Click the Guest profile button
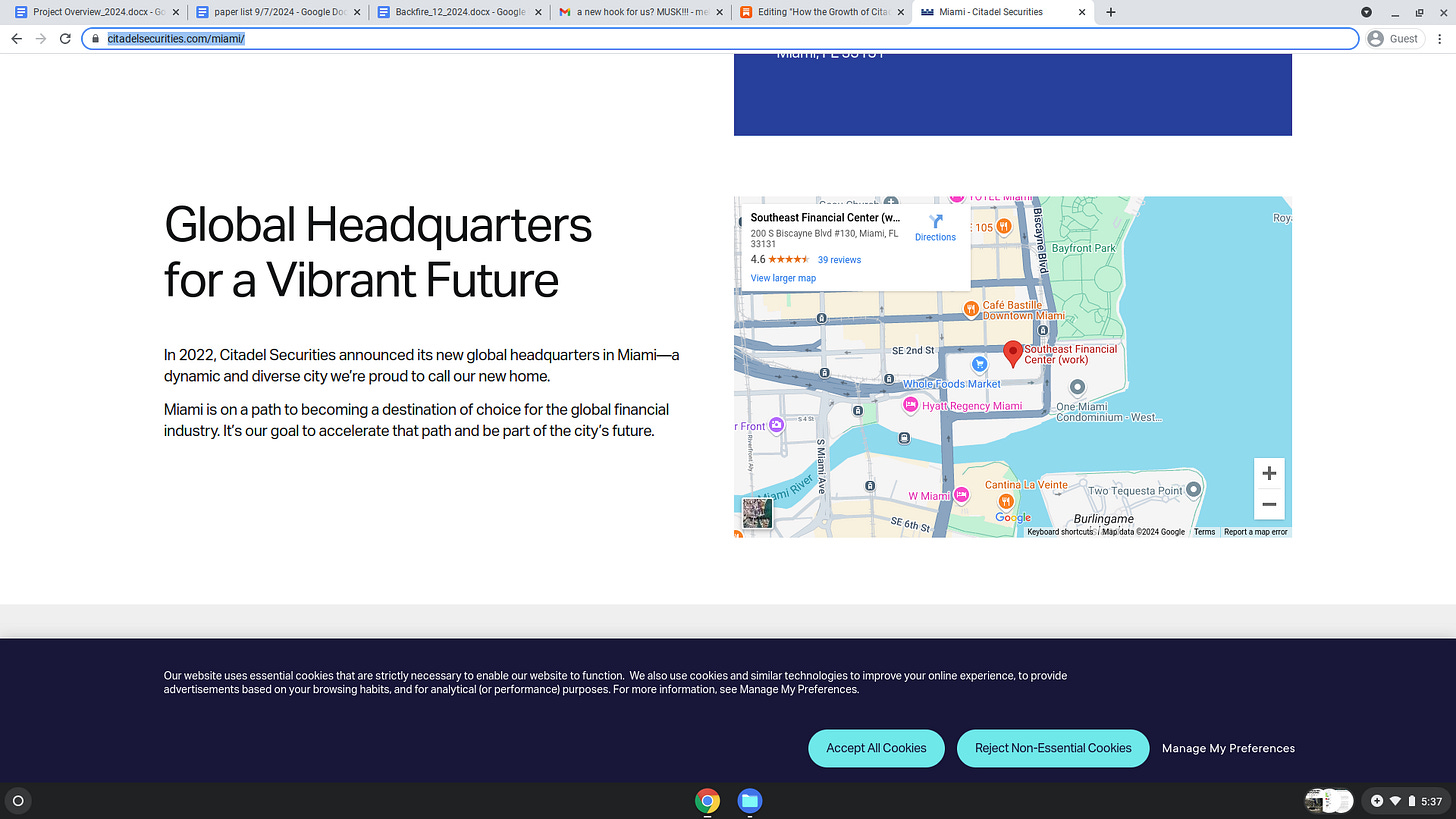 tap(1393, 39)
